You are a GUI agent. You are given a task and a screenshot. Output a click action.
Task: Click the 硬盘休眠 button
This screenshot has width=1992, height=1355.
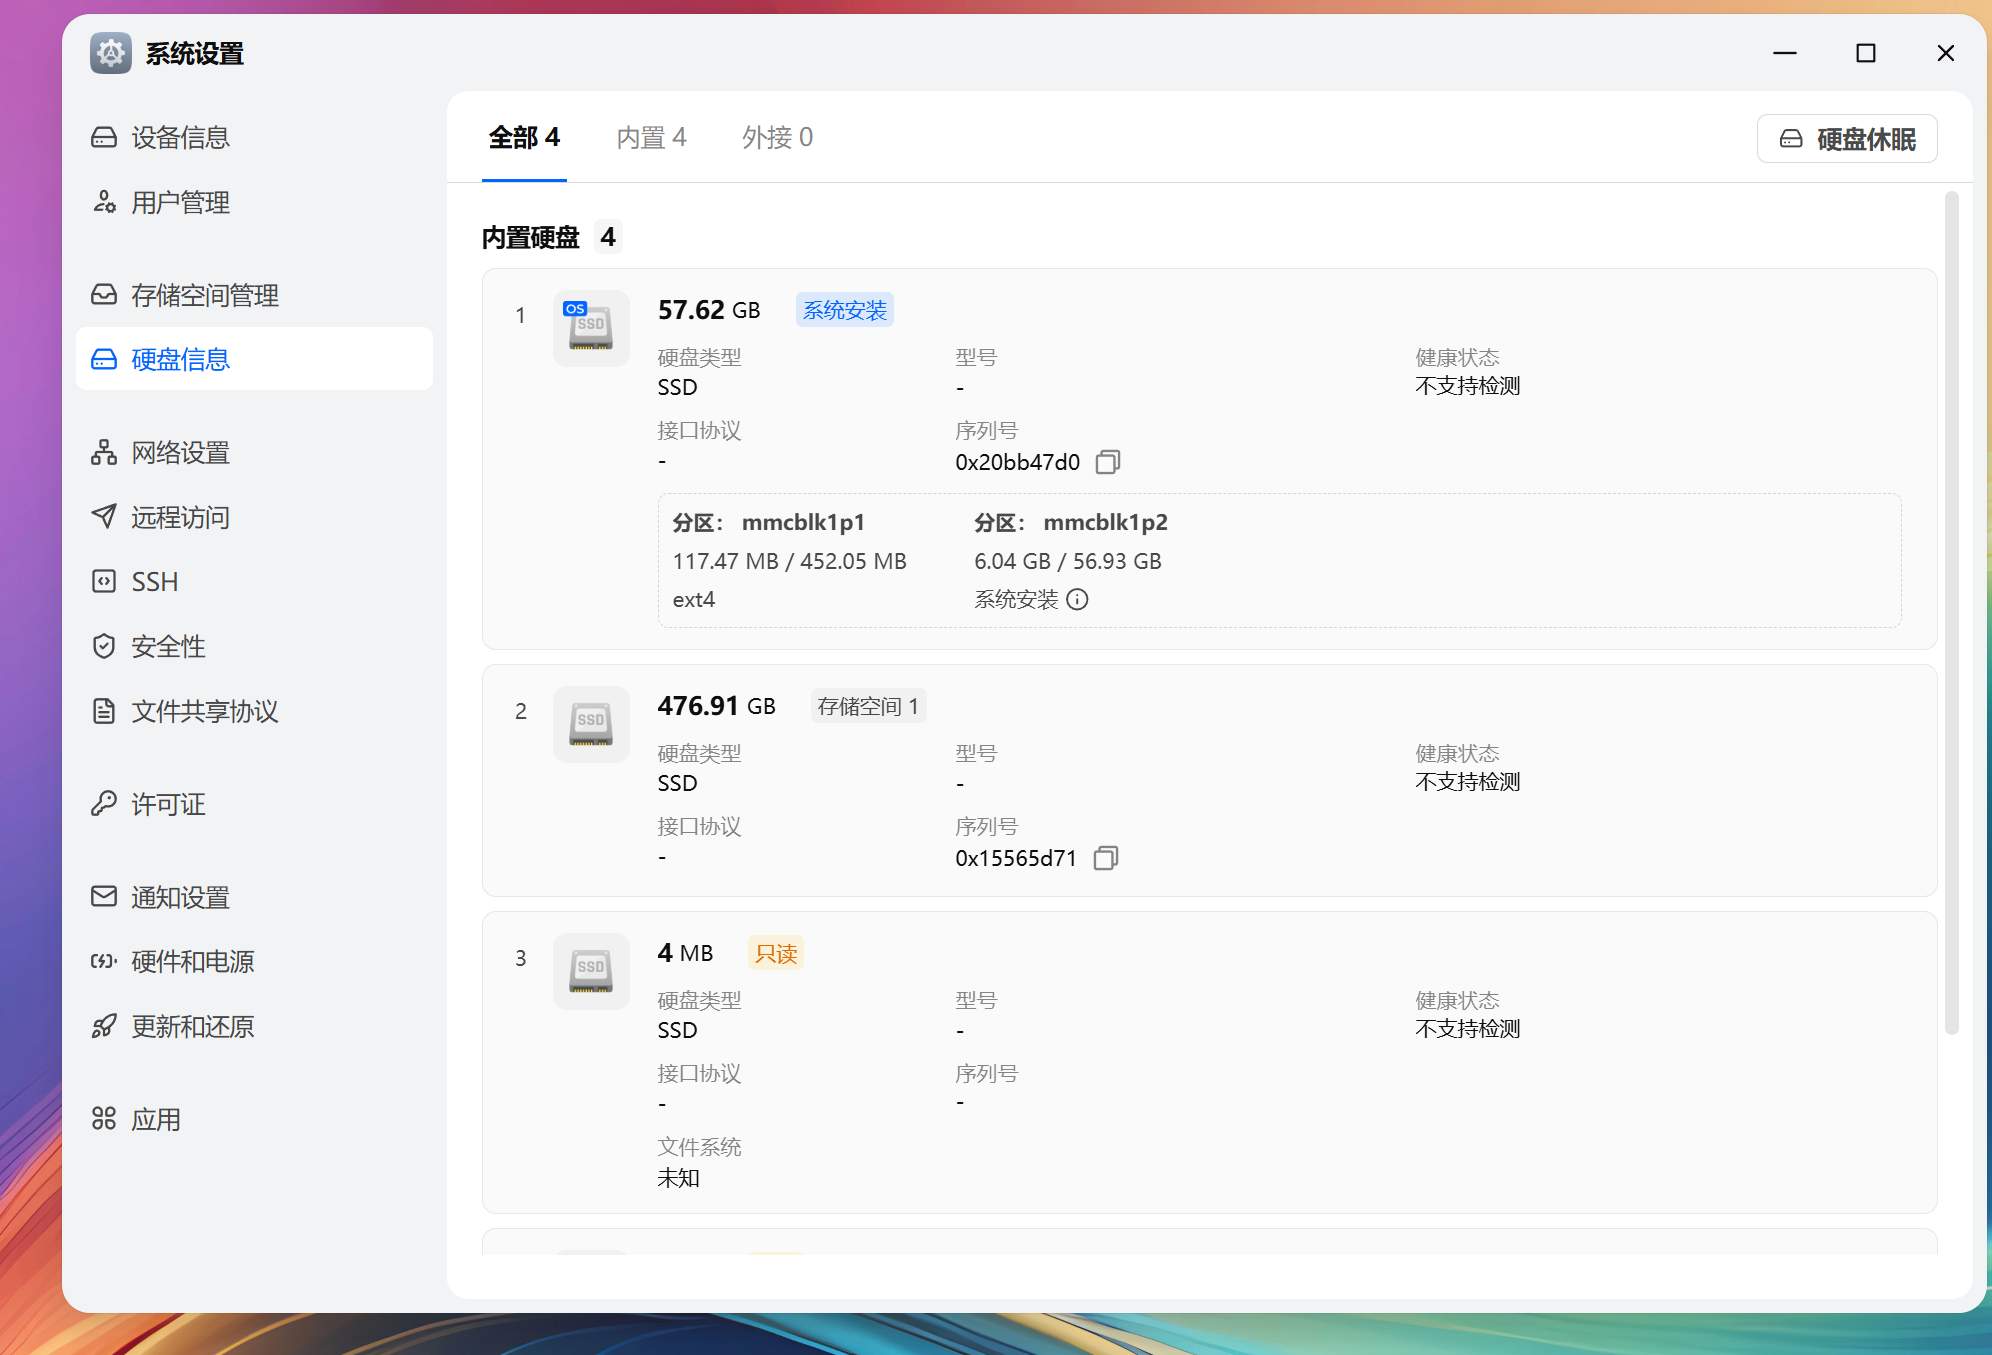click(1846, 139)
